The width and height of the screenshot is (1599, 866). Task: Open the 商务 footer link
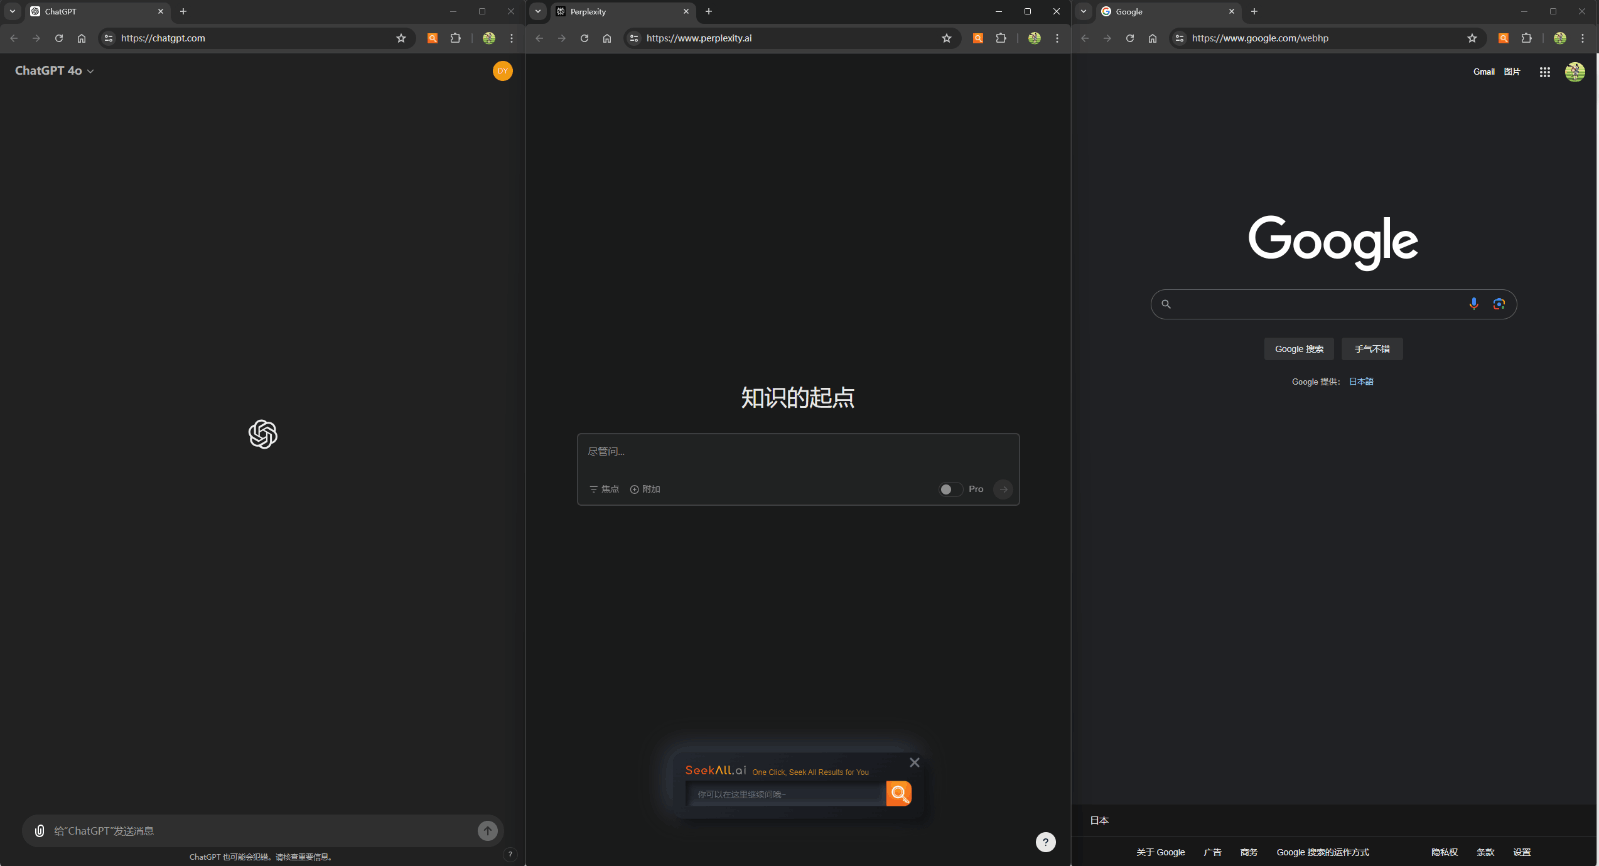tap(1249, 853)
